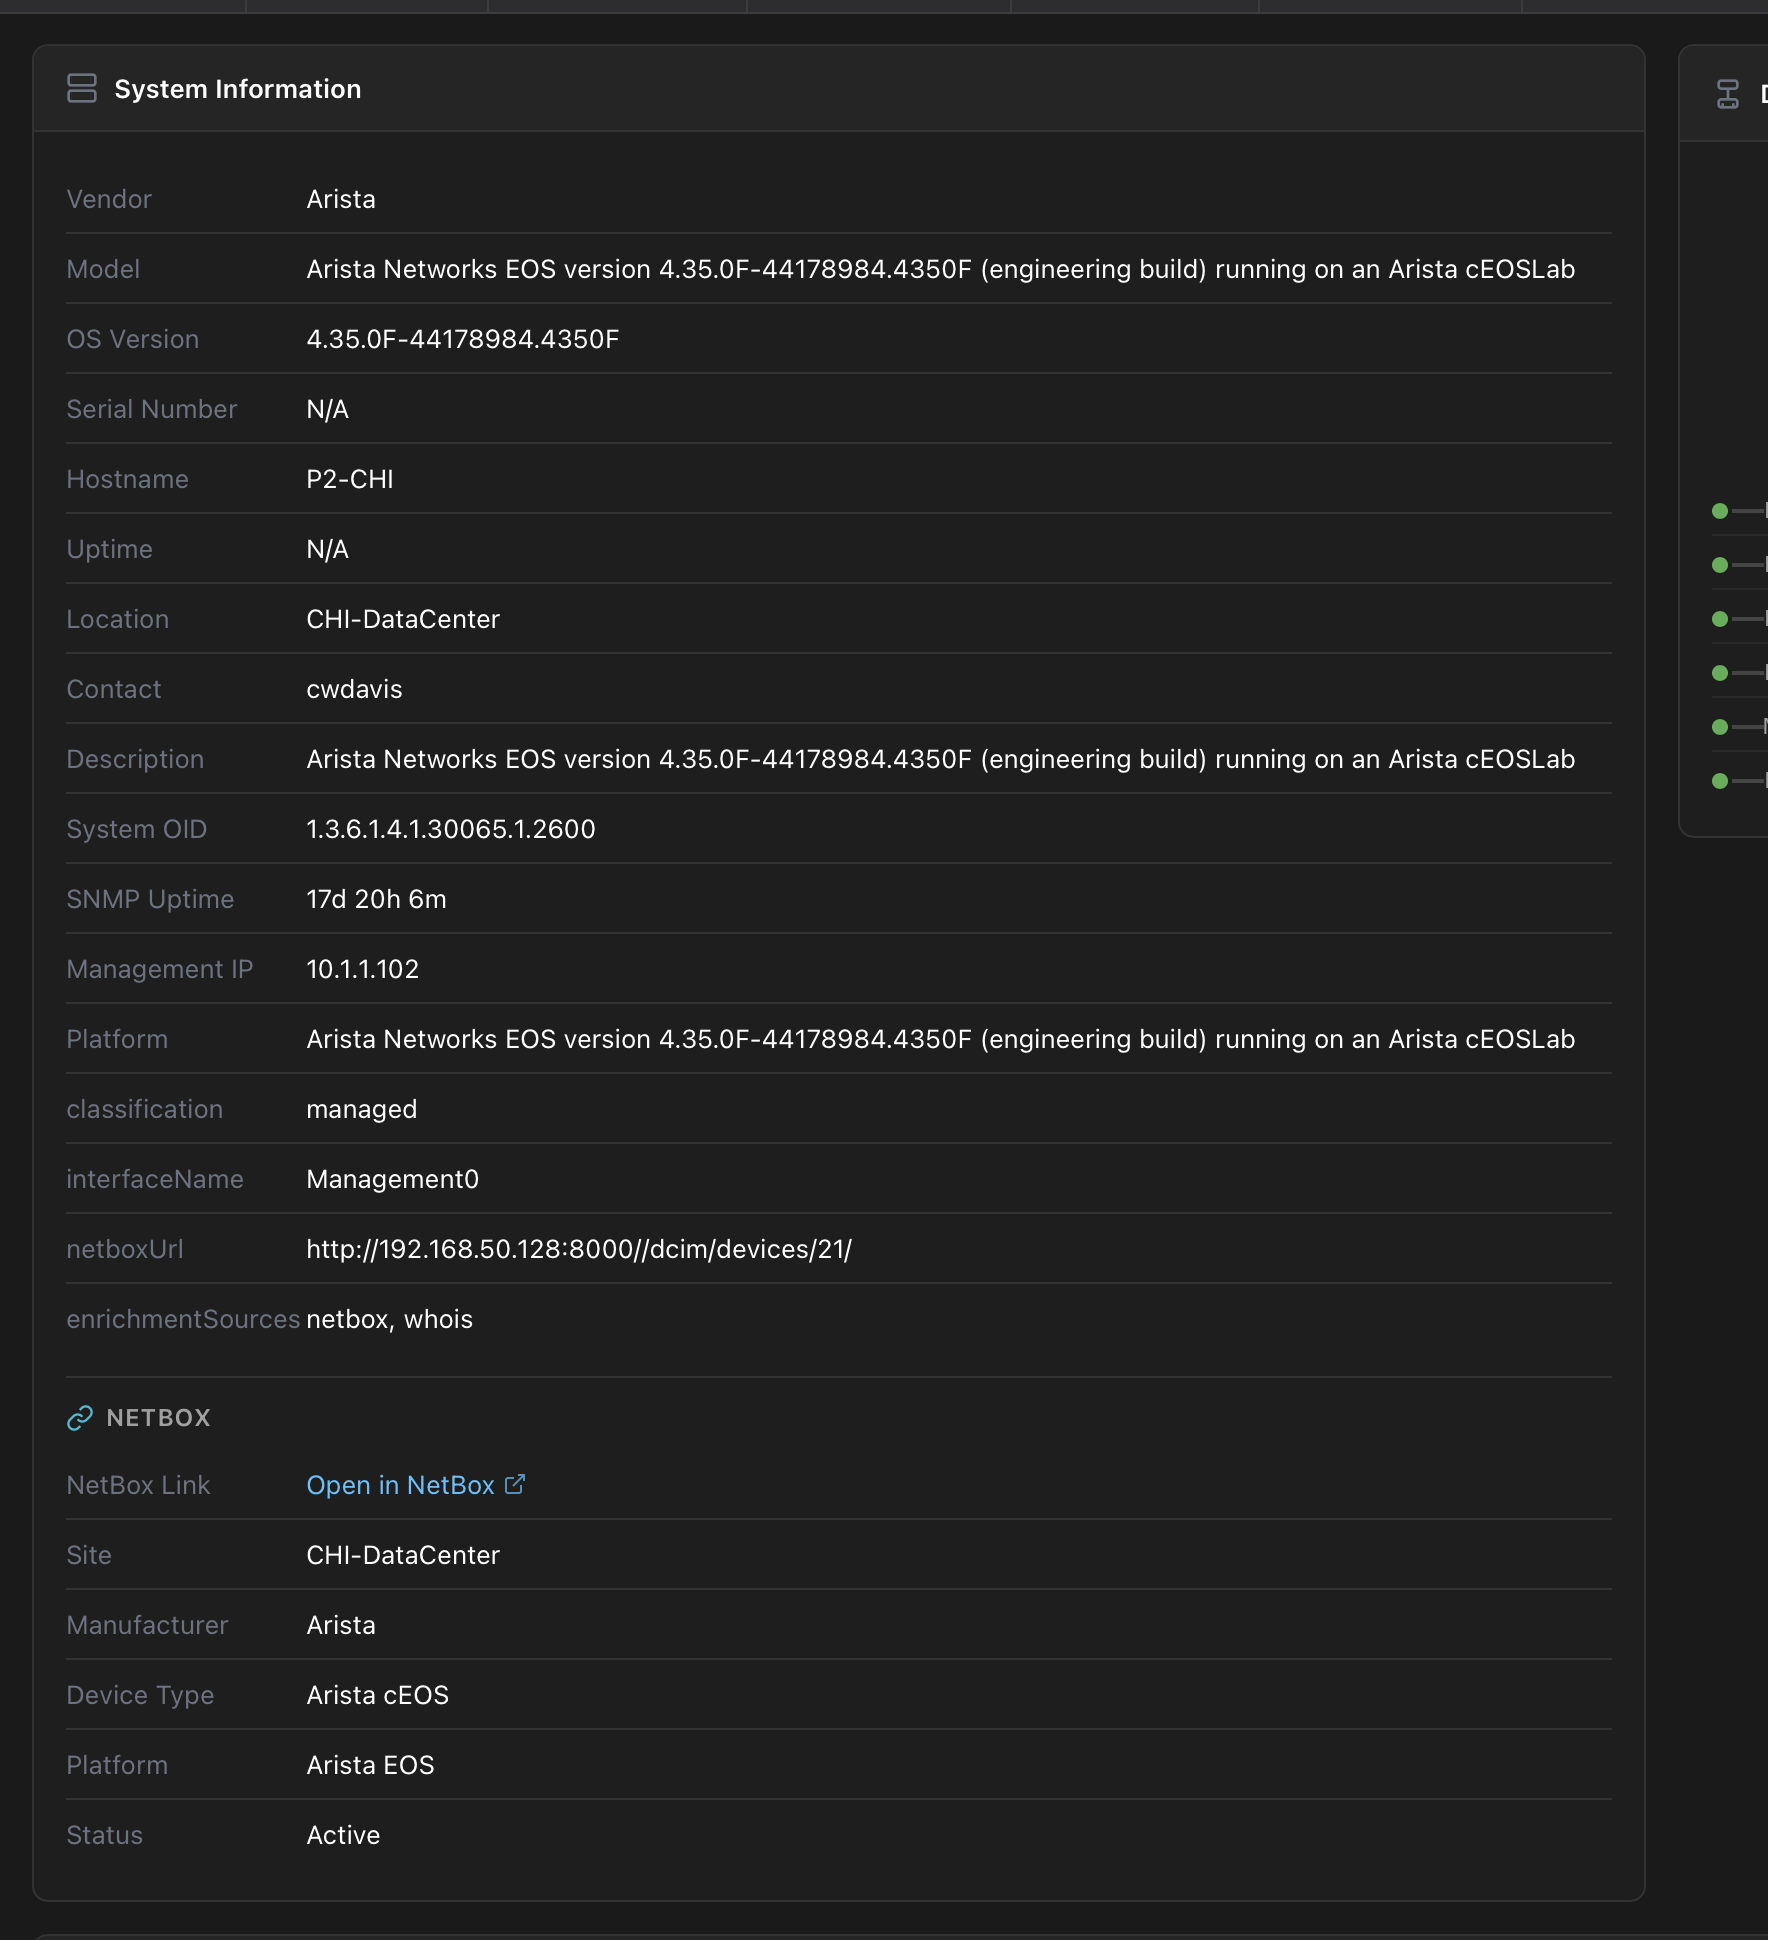
Task: Select the leftmost tab segment in the top bar
Action: (120, 5)
